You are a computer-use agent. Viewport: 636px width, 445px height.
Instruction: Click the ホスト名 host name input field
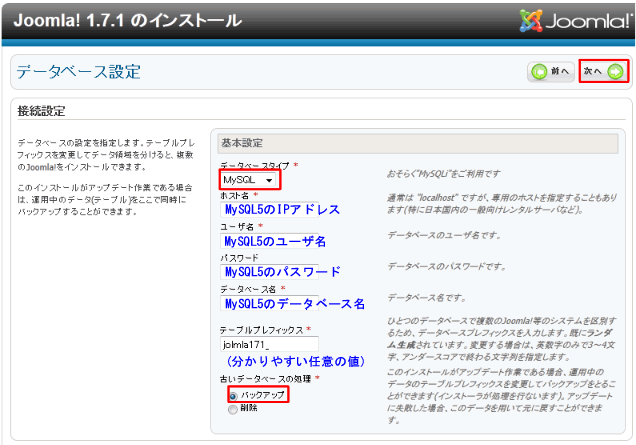[x=269, y=209]
